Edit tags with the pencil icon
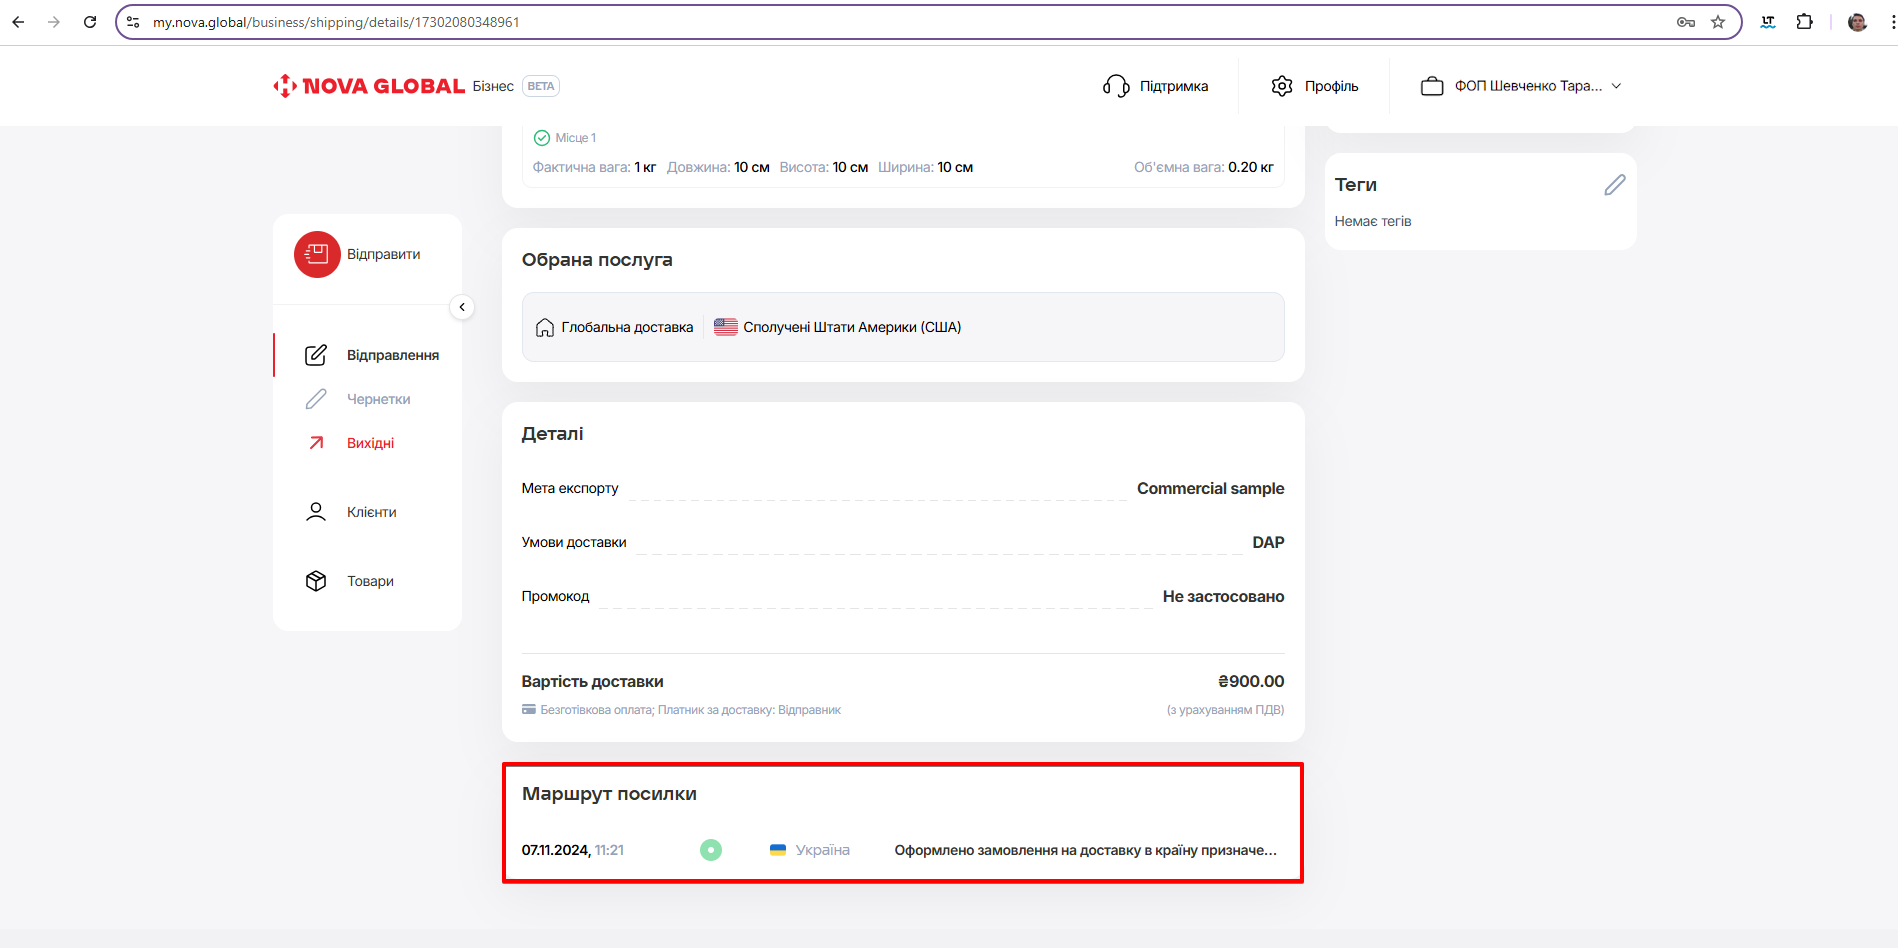Viewport: 1898px width, 948px height. pyautogui.click(x=1614, y=185)
